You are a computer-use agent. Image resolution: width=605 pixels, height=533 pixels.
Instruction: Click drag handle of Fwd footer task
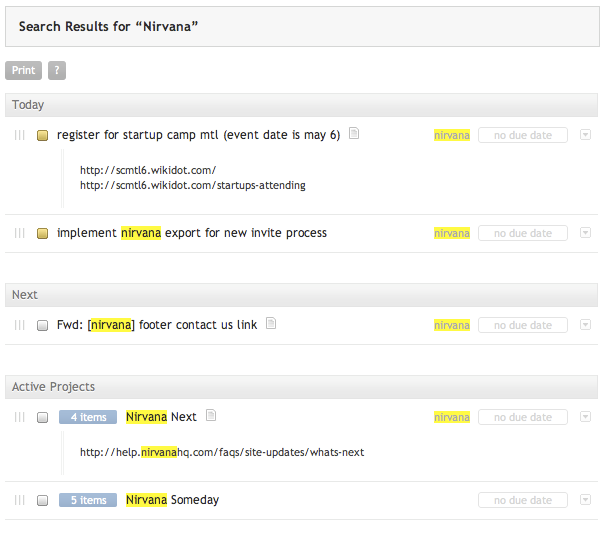click(19, 325)
